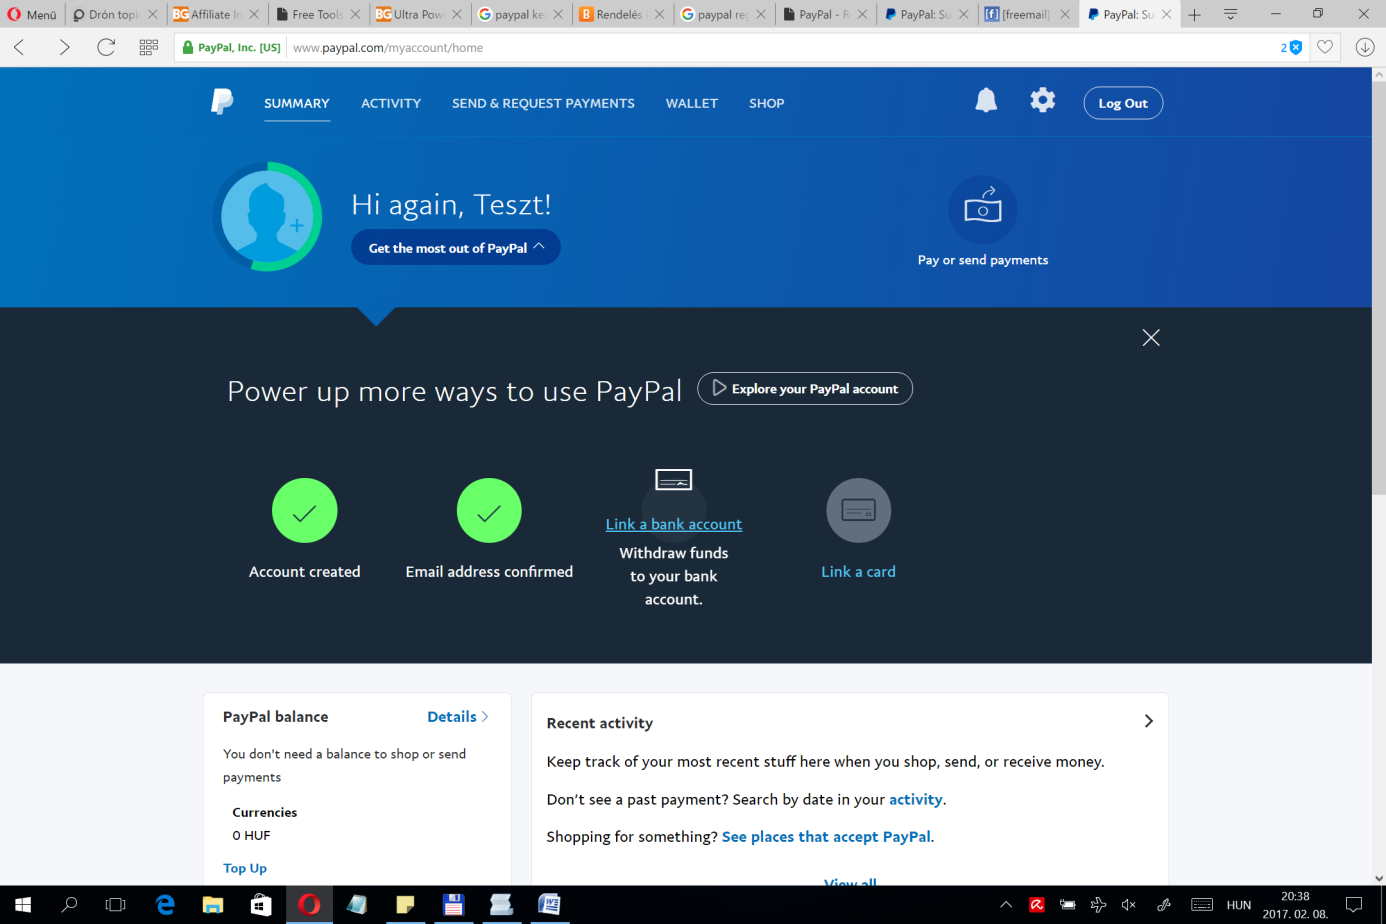Click the 0 HUF balance
Viewport: 1386px width, 924px height.
point(251,835)
